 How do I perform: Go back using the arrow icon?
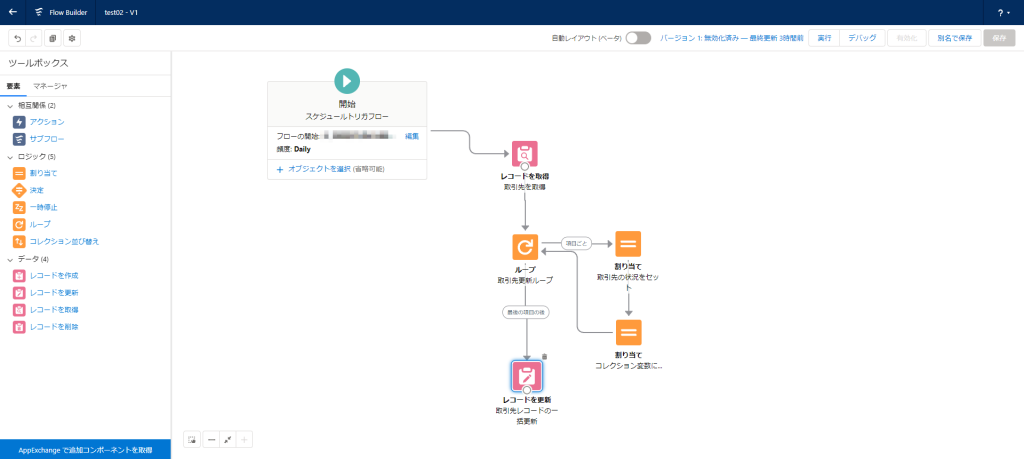[x=12, y=12]
